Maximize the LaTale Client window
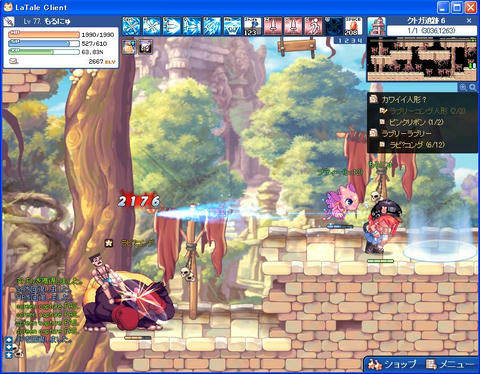This screenshot has height=374, width=480. (457, 7)
